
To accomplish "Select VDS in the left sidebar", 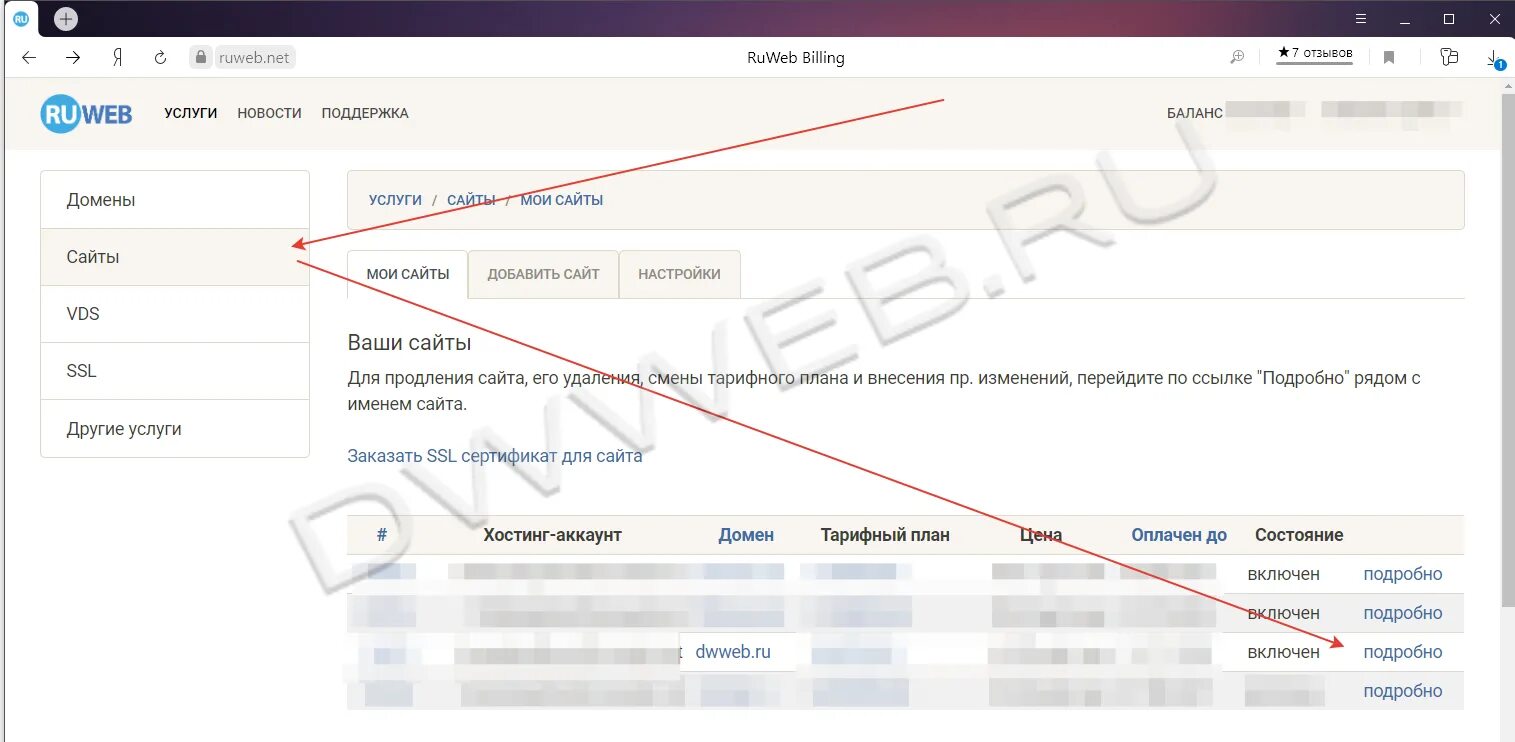I will (x=175, y=314).
